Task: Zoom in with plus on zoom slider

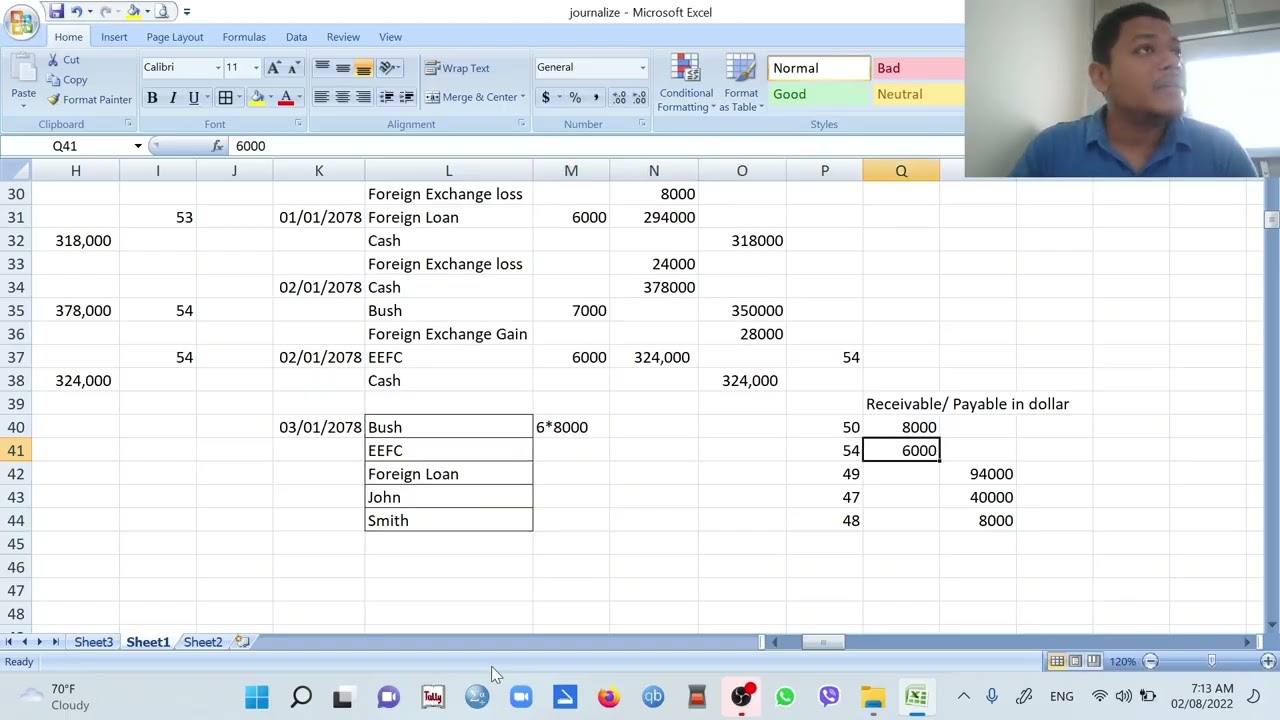Action: (x=1268, y=661)
